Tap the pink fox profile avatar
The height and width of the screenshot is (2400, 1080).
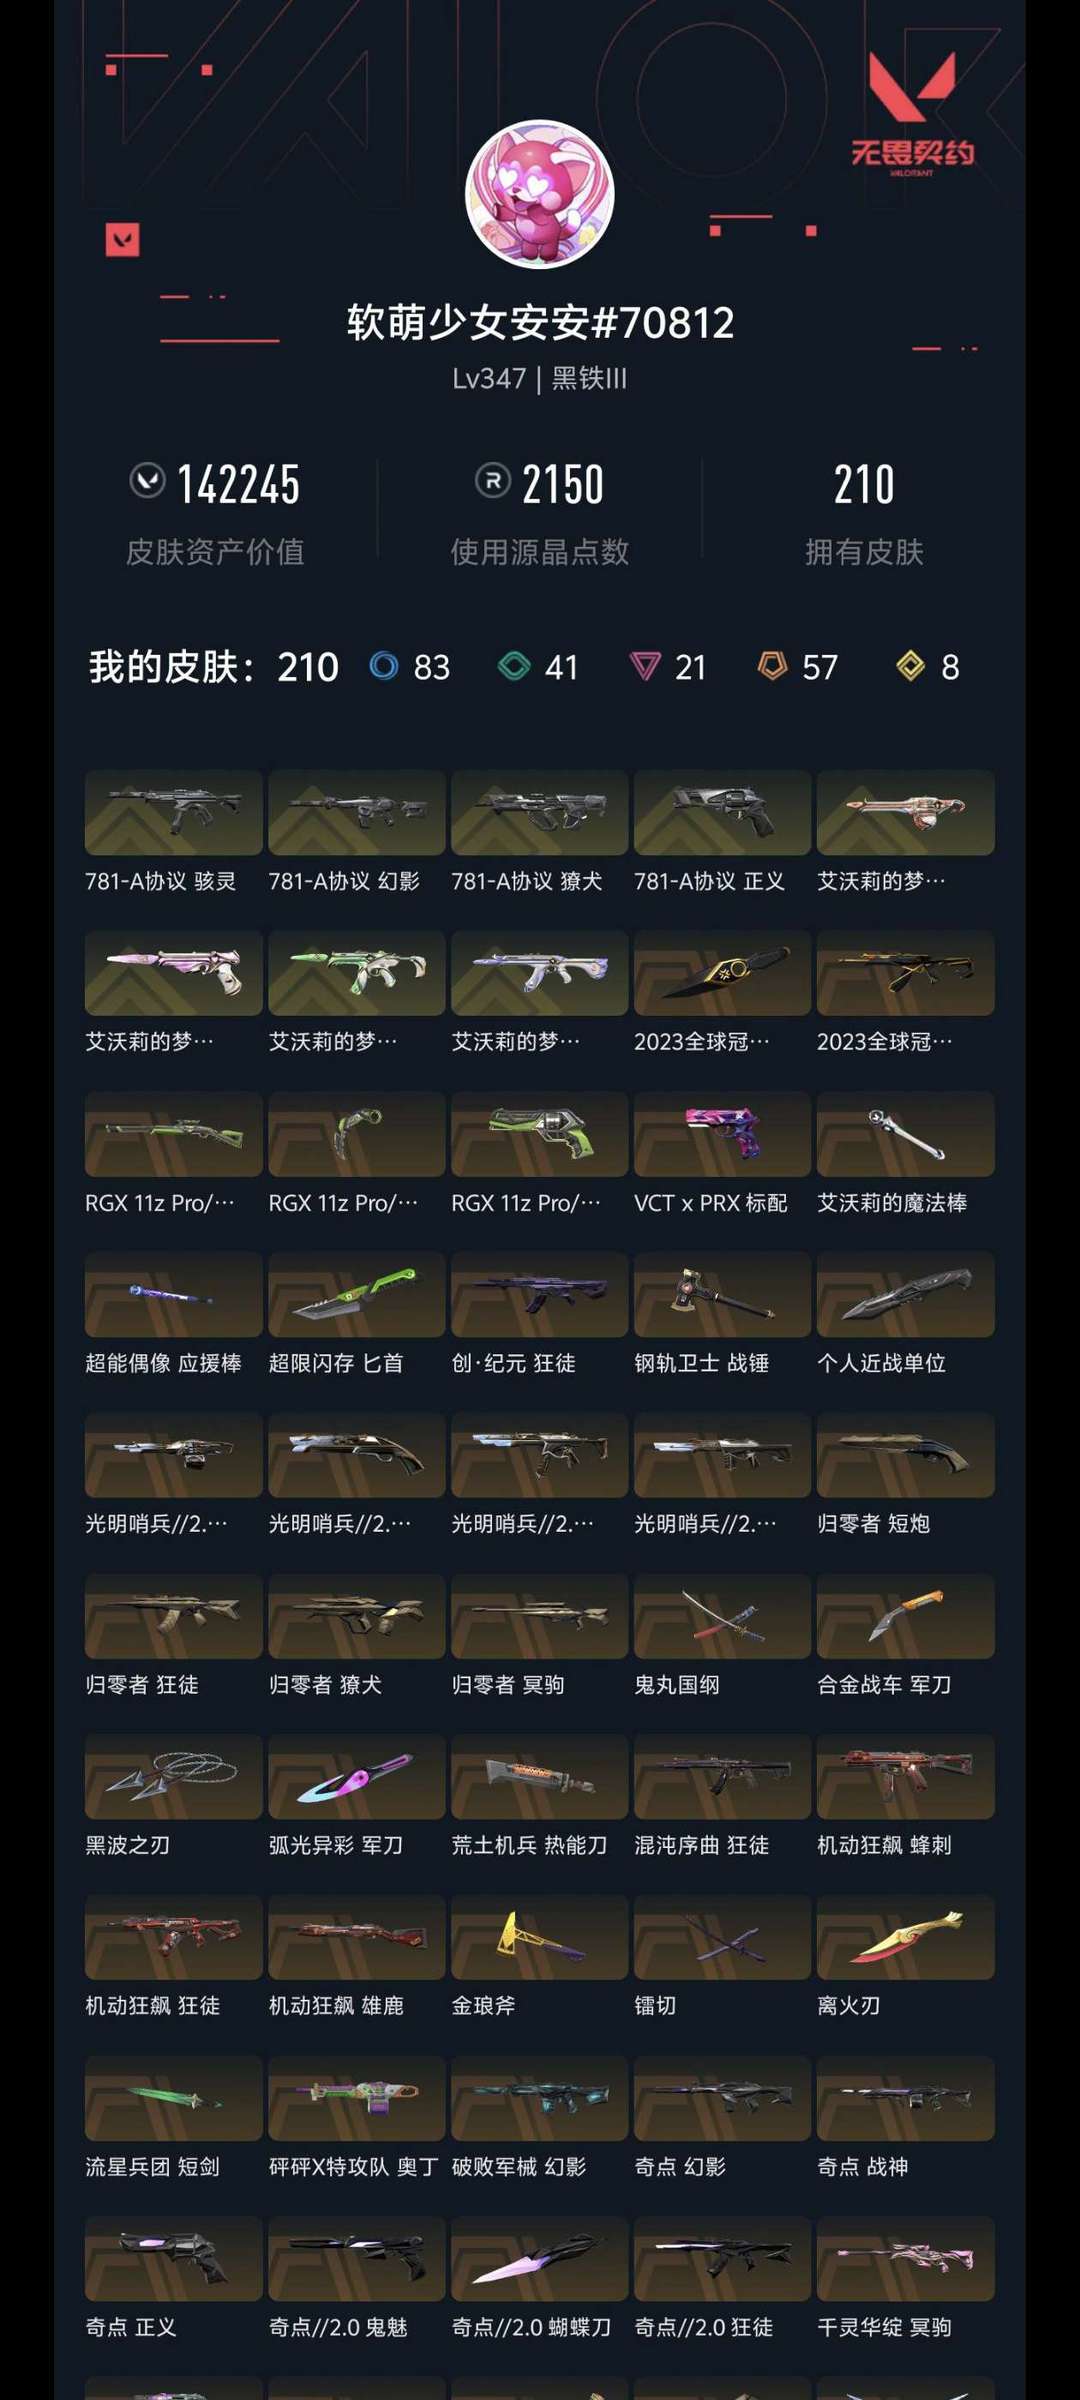[540, 194]
